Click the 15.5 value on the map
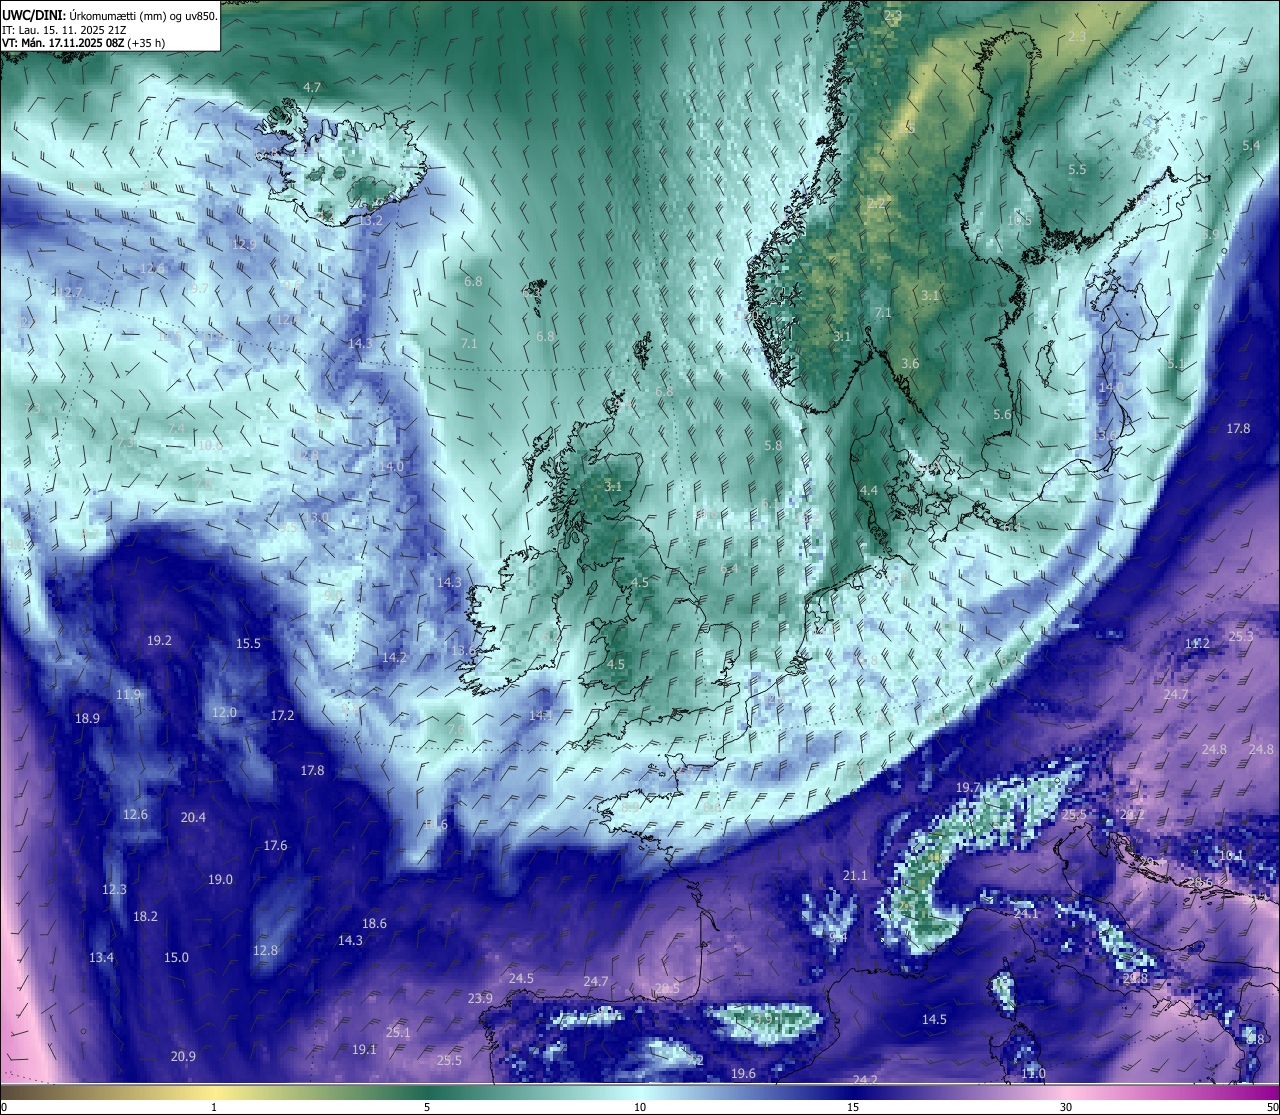The height and width of the screenshot is (1115, 1280). 248,644
